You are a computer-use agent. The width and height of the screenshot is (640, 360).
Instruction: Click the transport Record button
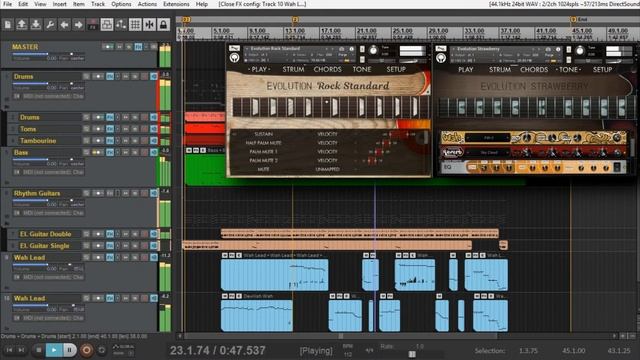click(x=86, y=350)
